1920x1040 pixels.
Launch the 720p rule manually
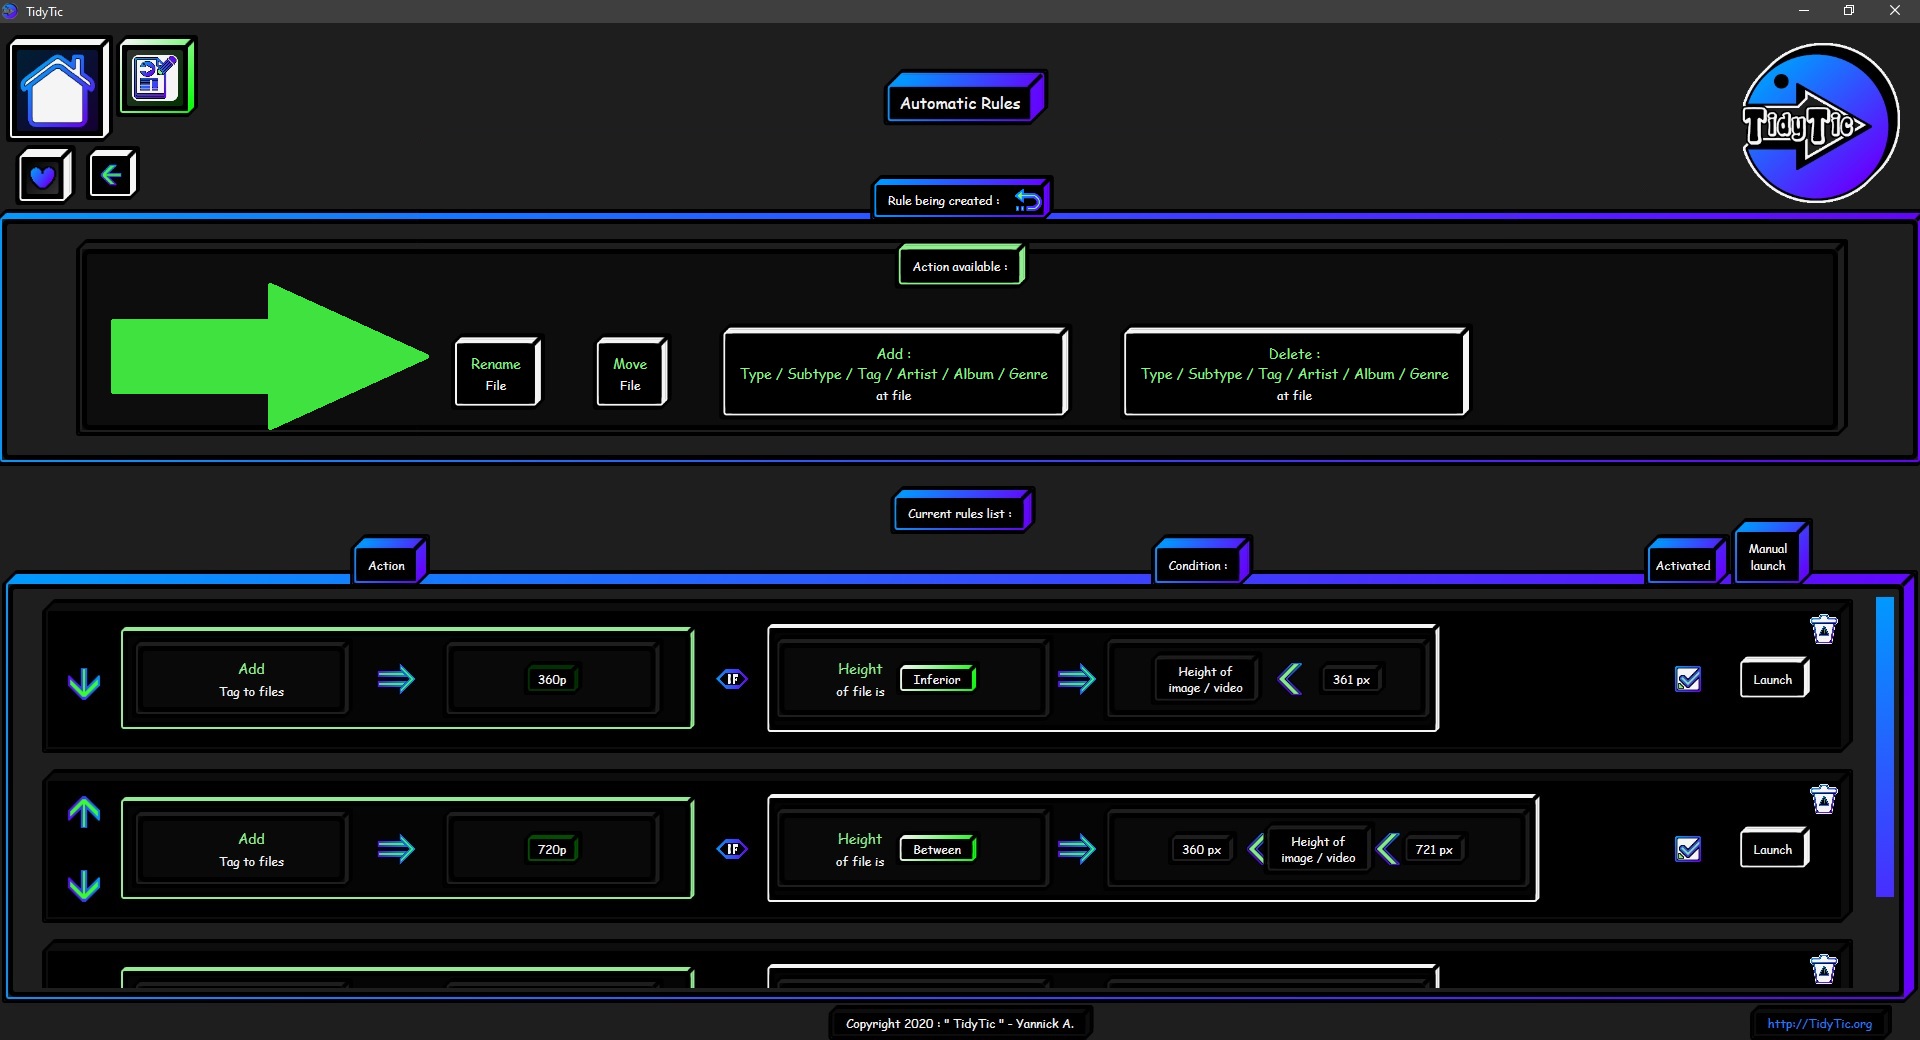(1773, 849)
